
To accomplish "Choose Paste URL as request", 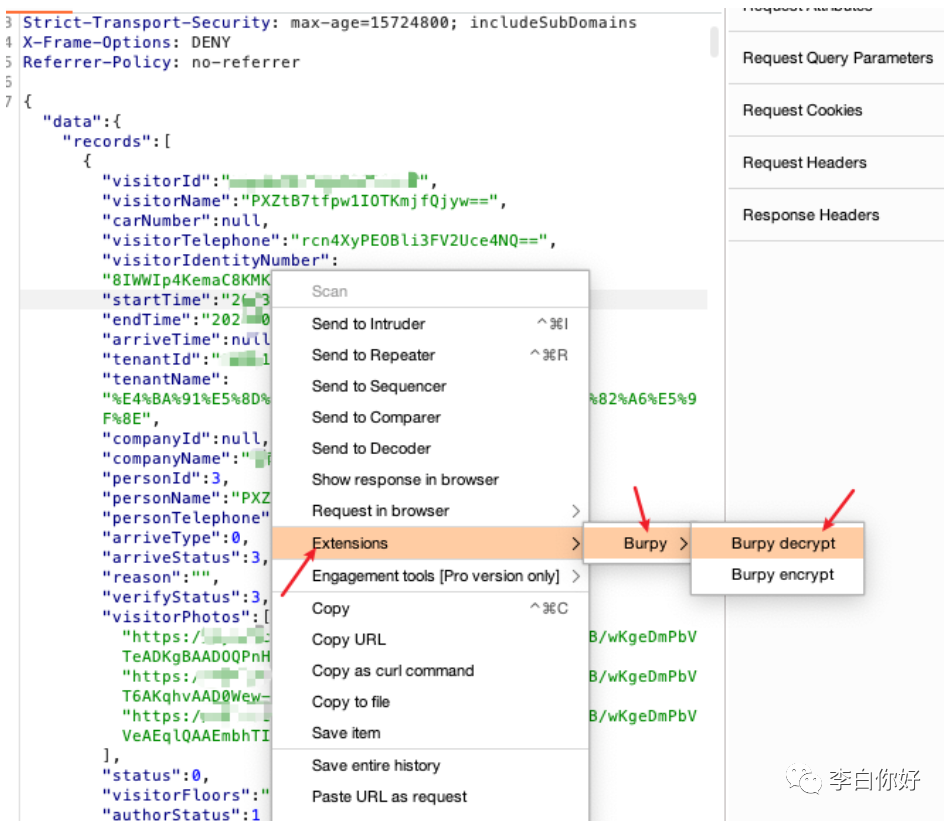I will pyautogui.click(x=430, y=797).
